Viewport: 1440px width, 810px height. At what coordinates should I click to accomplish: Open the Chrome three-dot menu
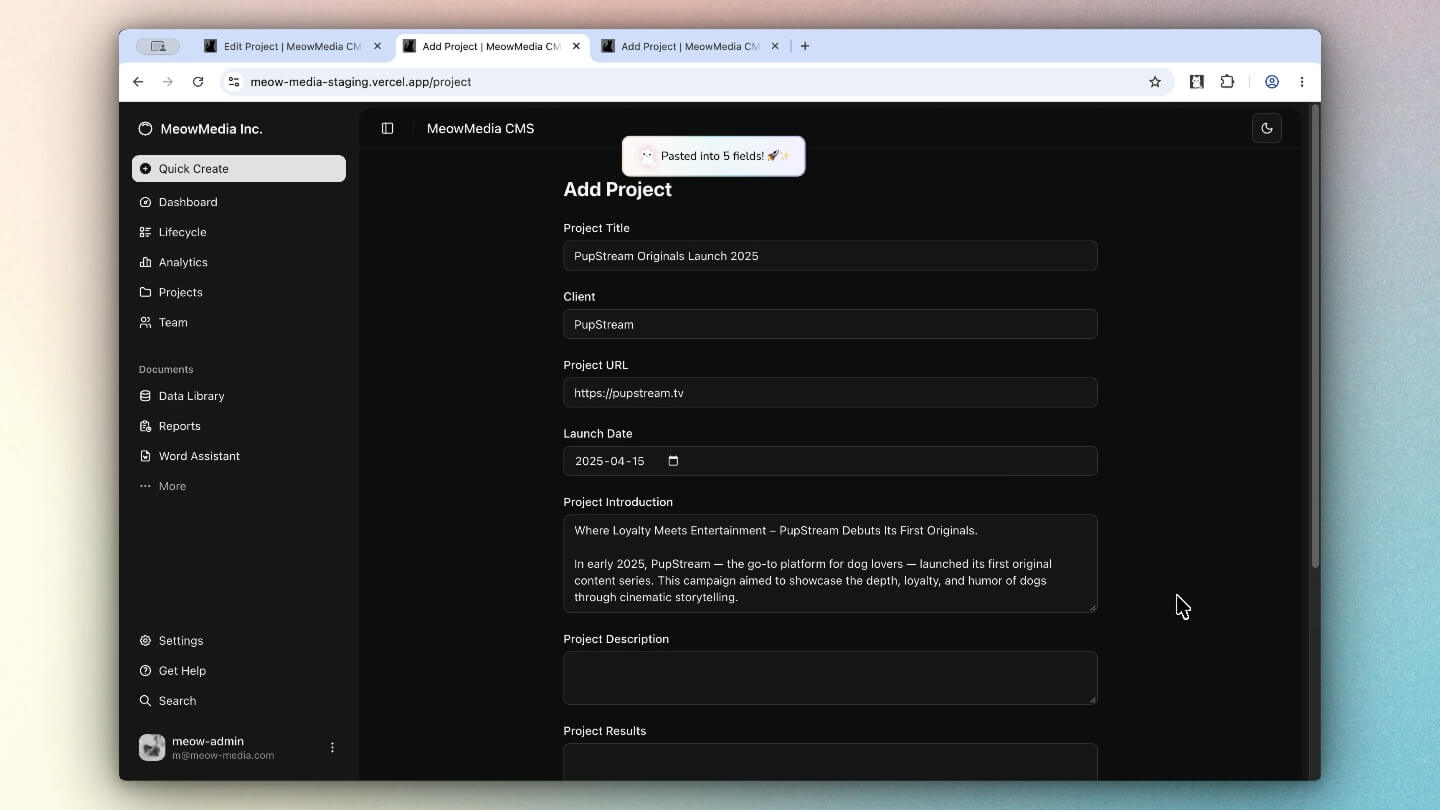[1302, 82]
